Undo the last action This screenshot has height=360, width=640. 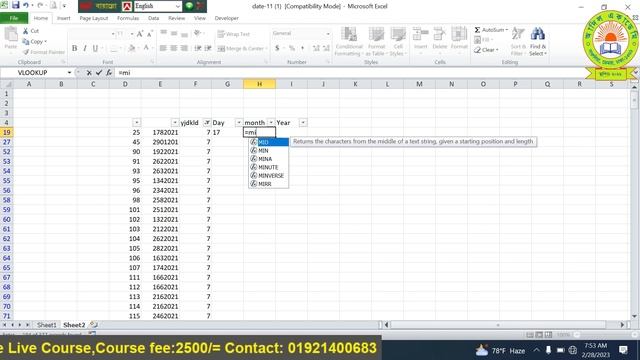26,5
